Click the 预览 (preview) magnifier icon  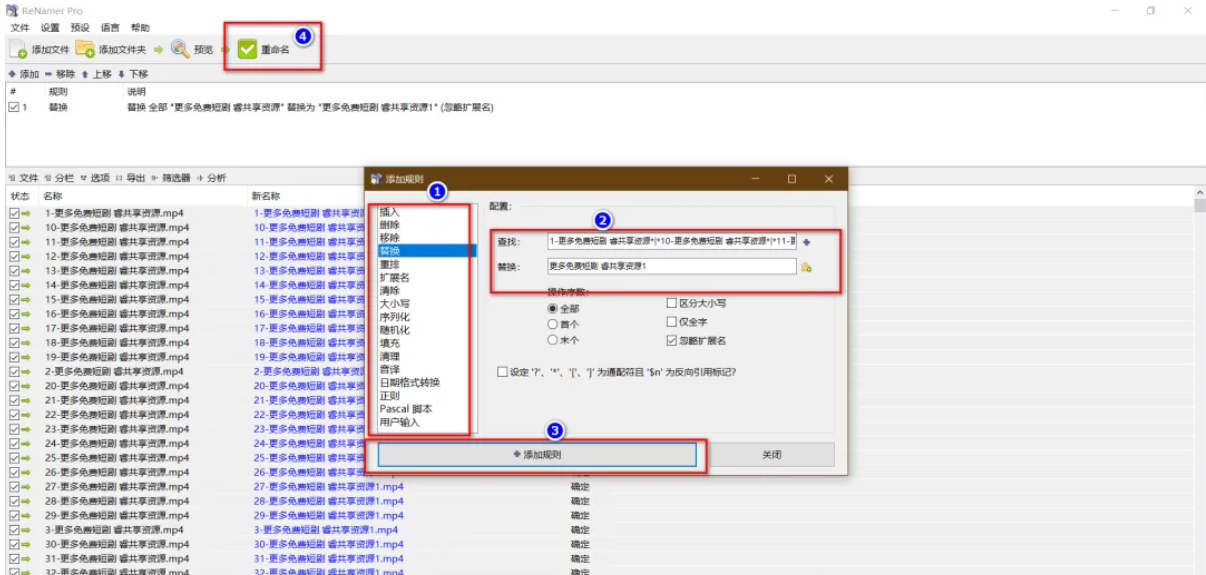click(x=180, y=48)
